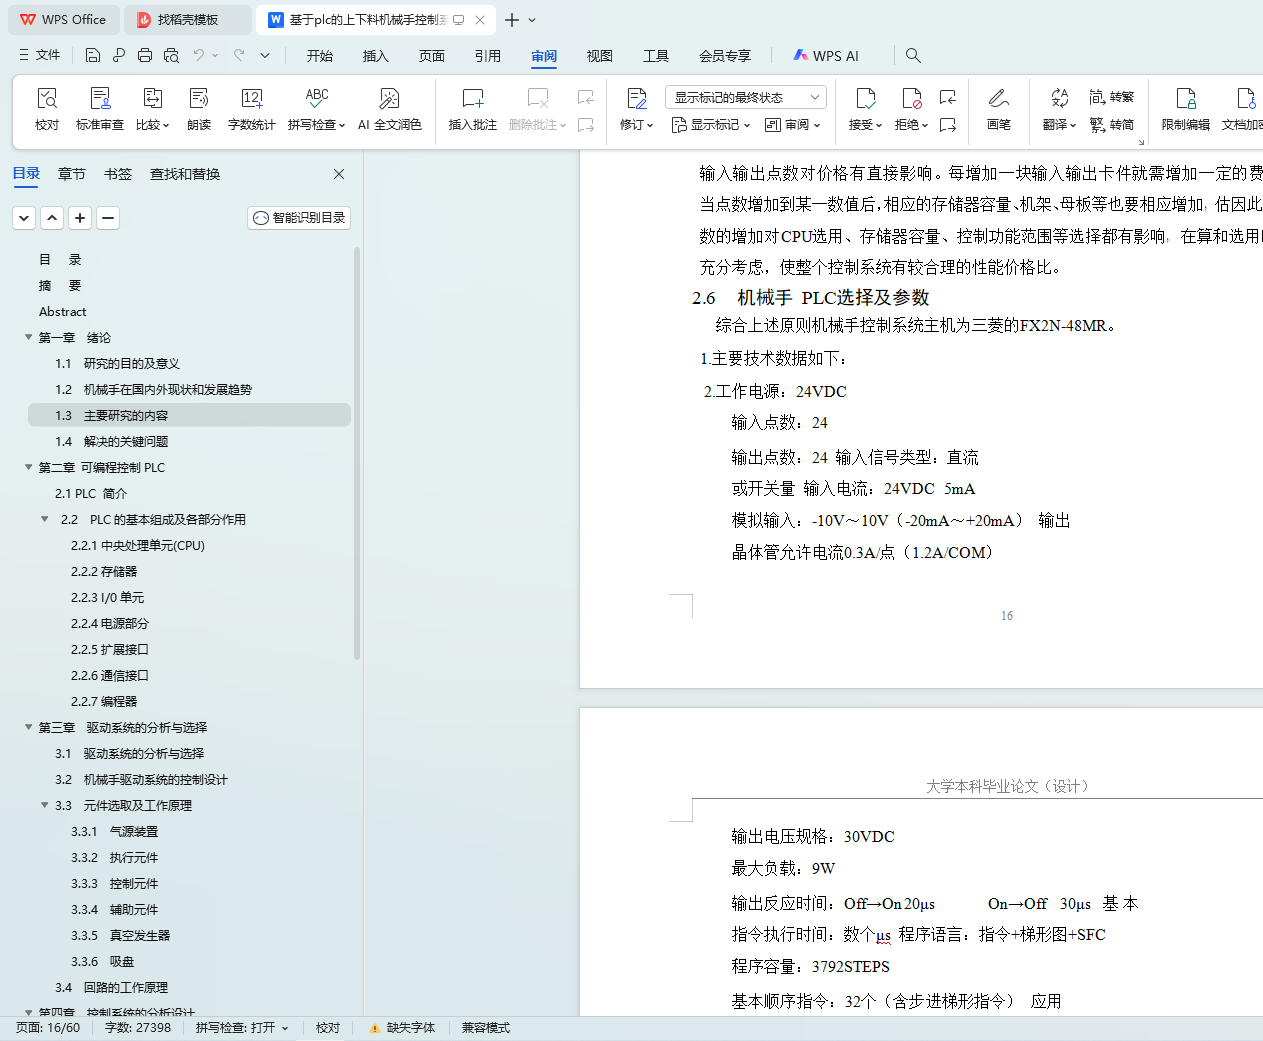Open the 显示标记 dropdown
1263x1041 pixels.
711,125
